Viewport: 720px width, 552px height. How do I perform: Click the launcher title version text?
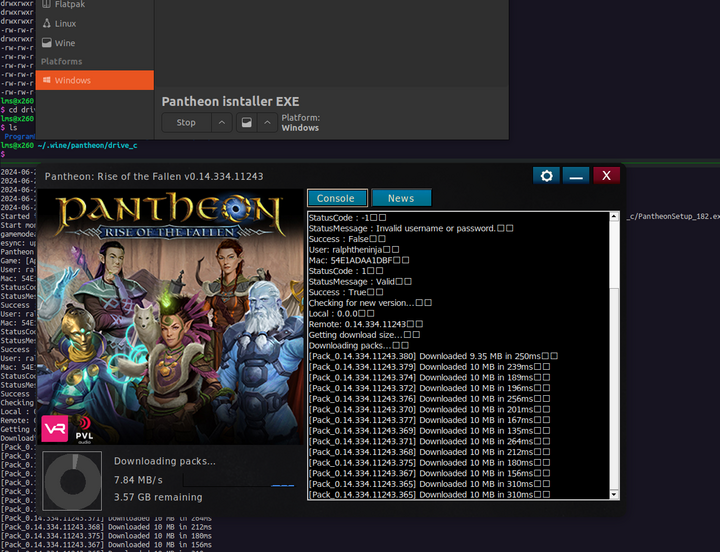[x=154, y=176]
